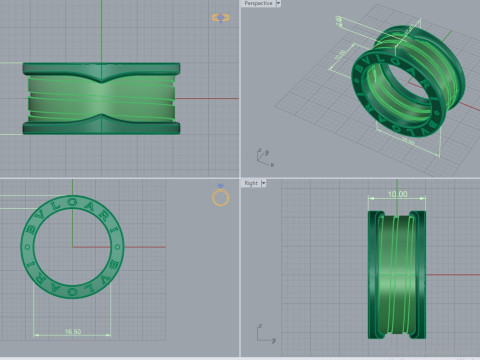Select the 10.00 dimension in Perspective viewport

[341, 55]
